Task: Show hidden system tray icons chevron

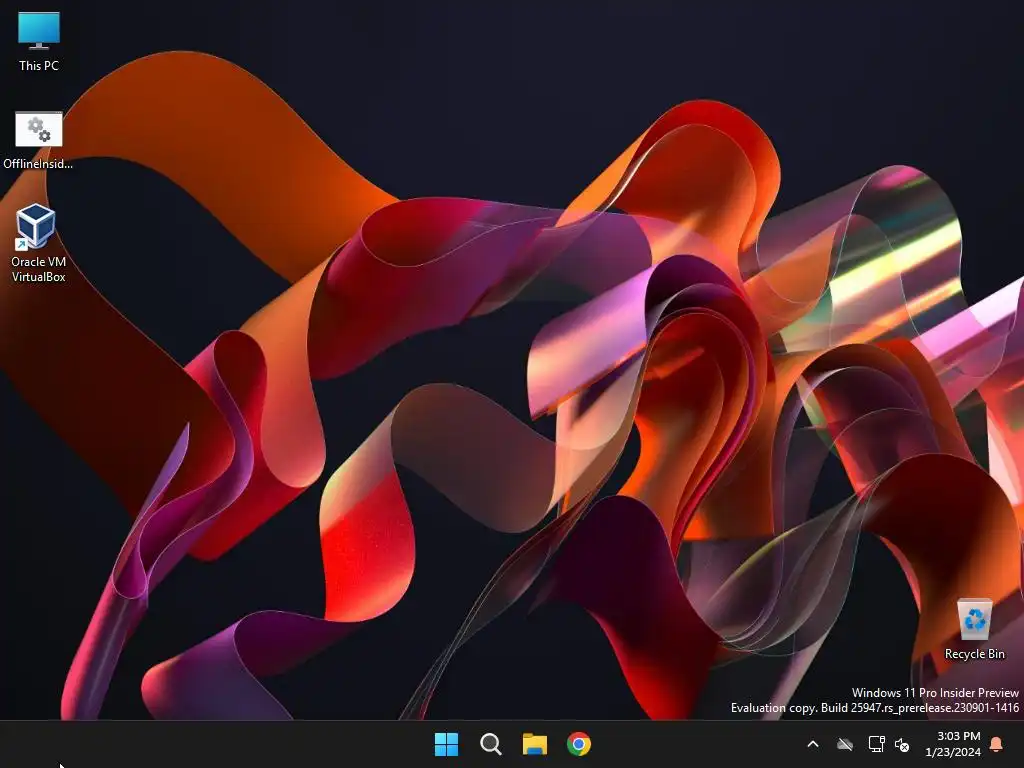Action: click(813, 744)
